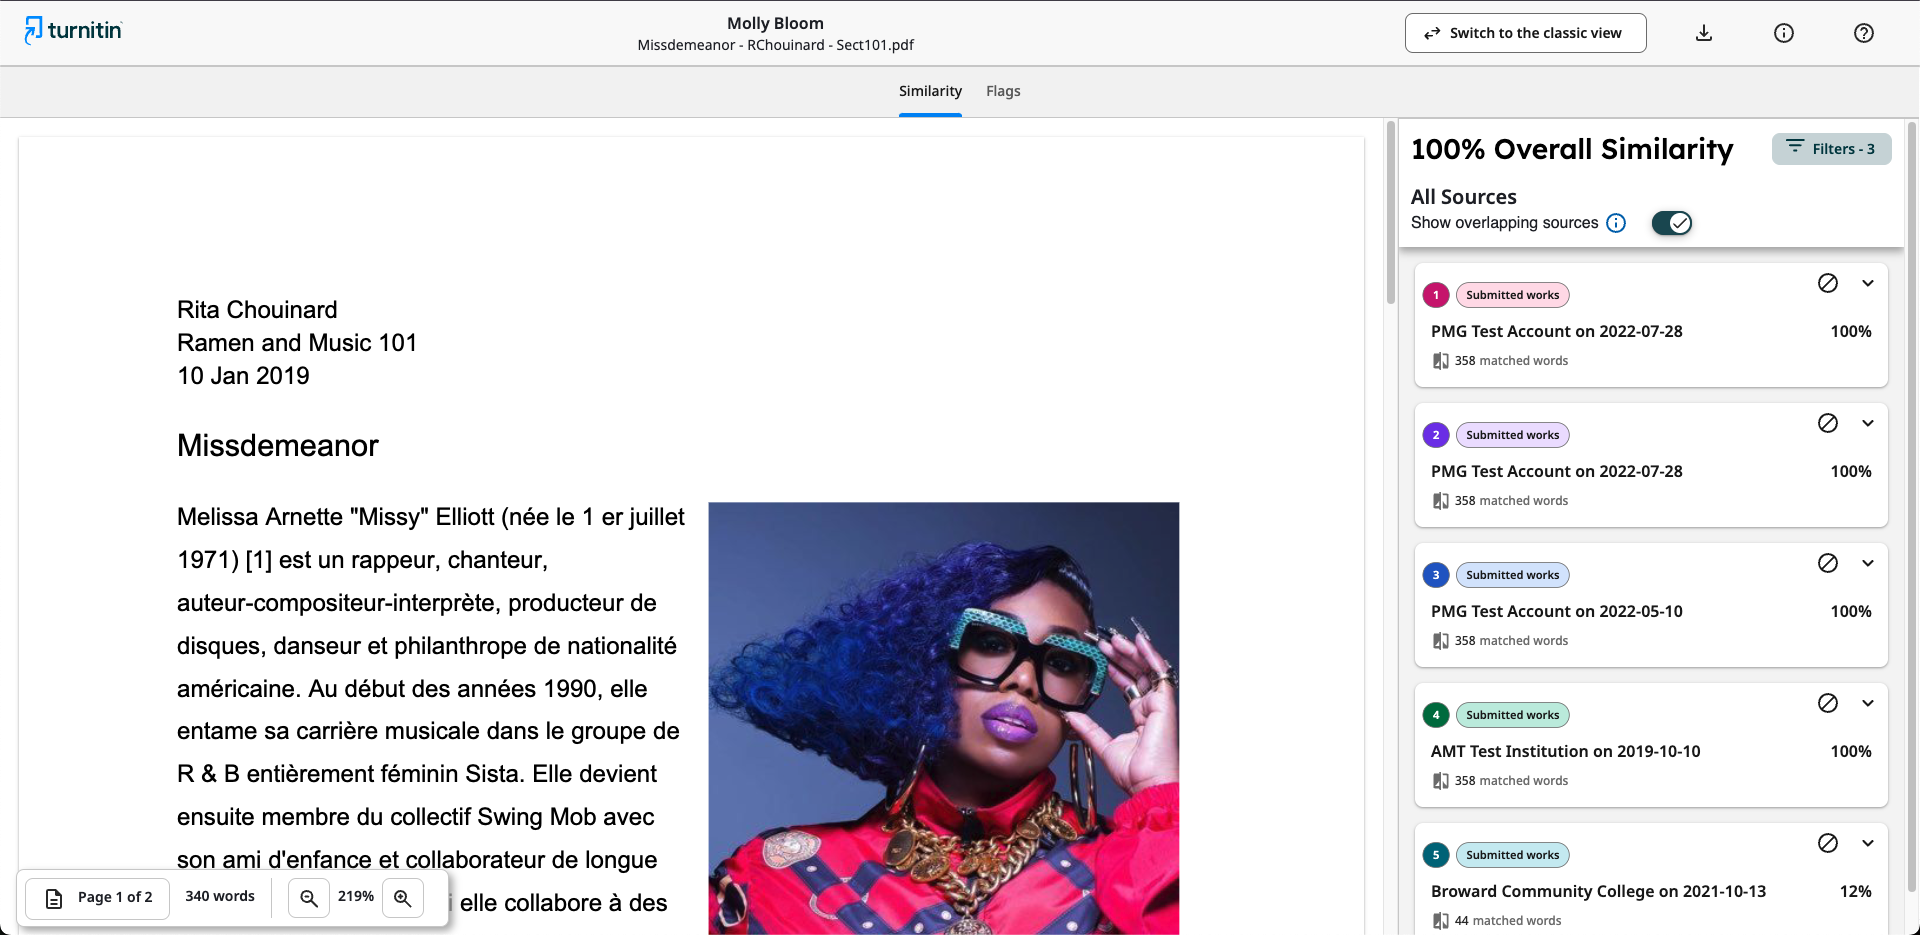Zoom out on the document page
Screen dimensions: 1920x935
[309, 897]
